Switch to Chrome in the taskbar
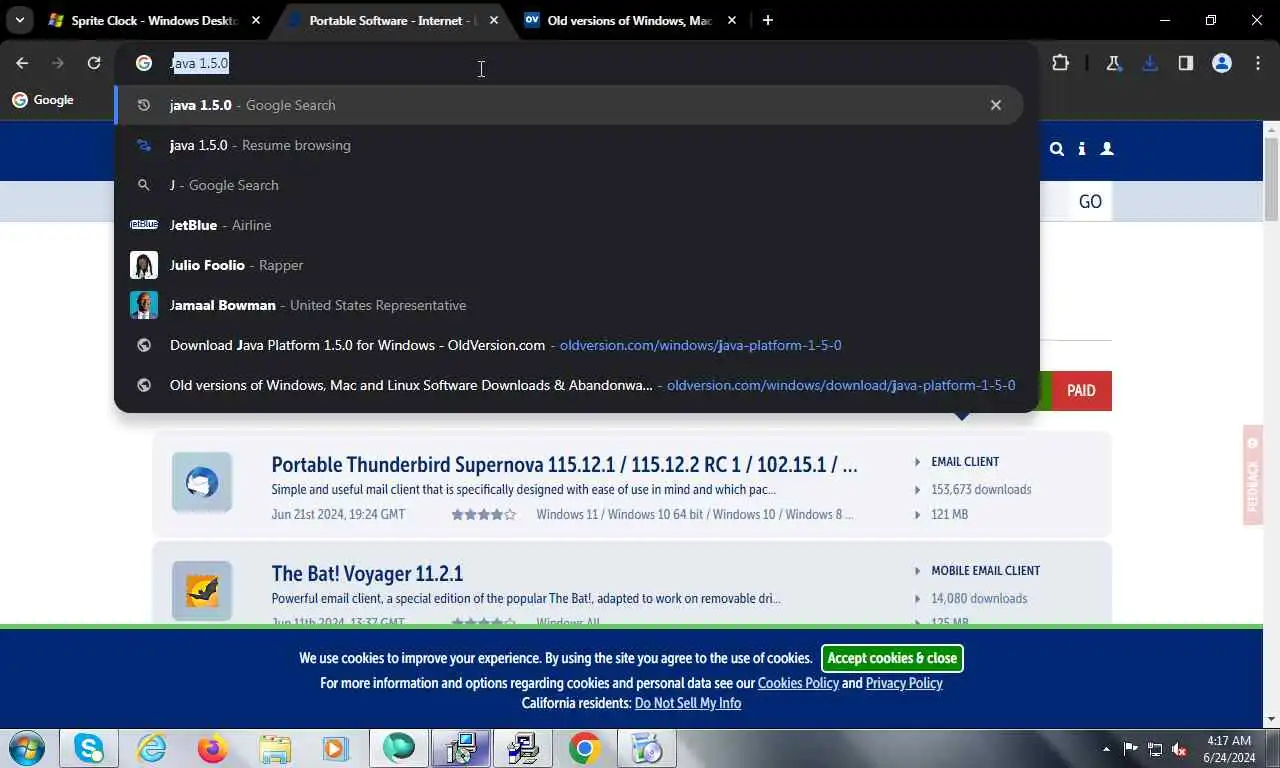The width and height of the screenshot is (1280, 768). [x=585, y=748]
